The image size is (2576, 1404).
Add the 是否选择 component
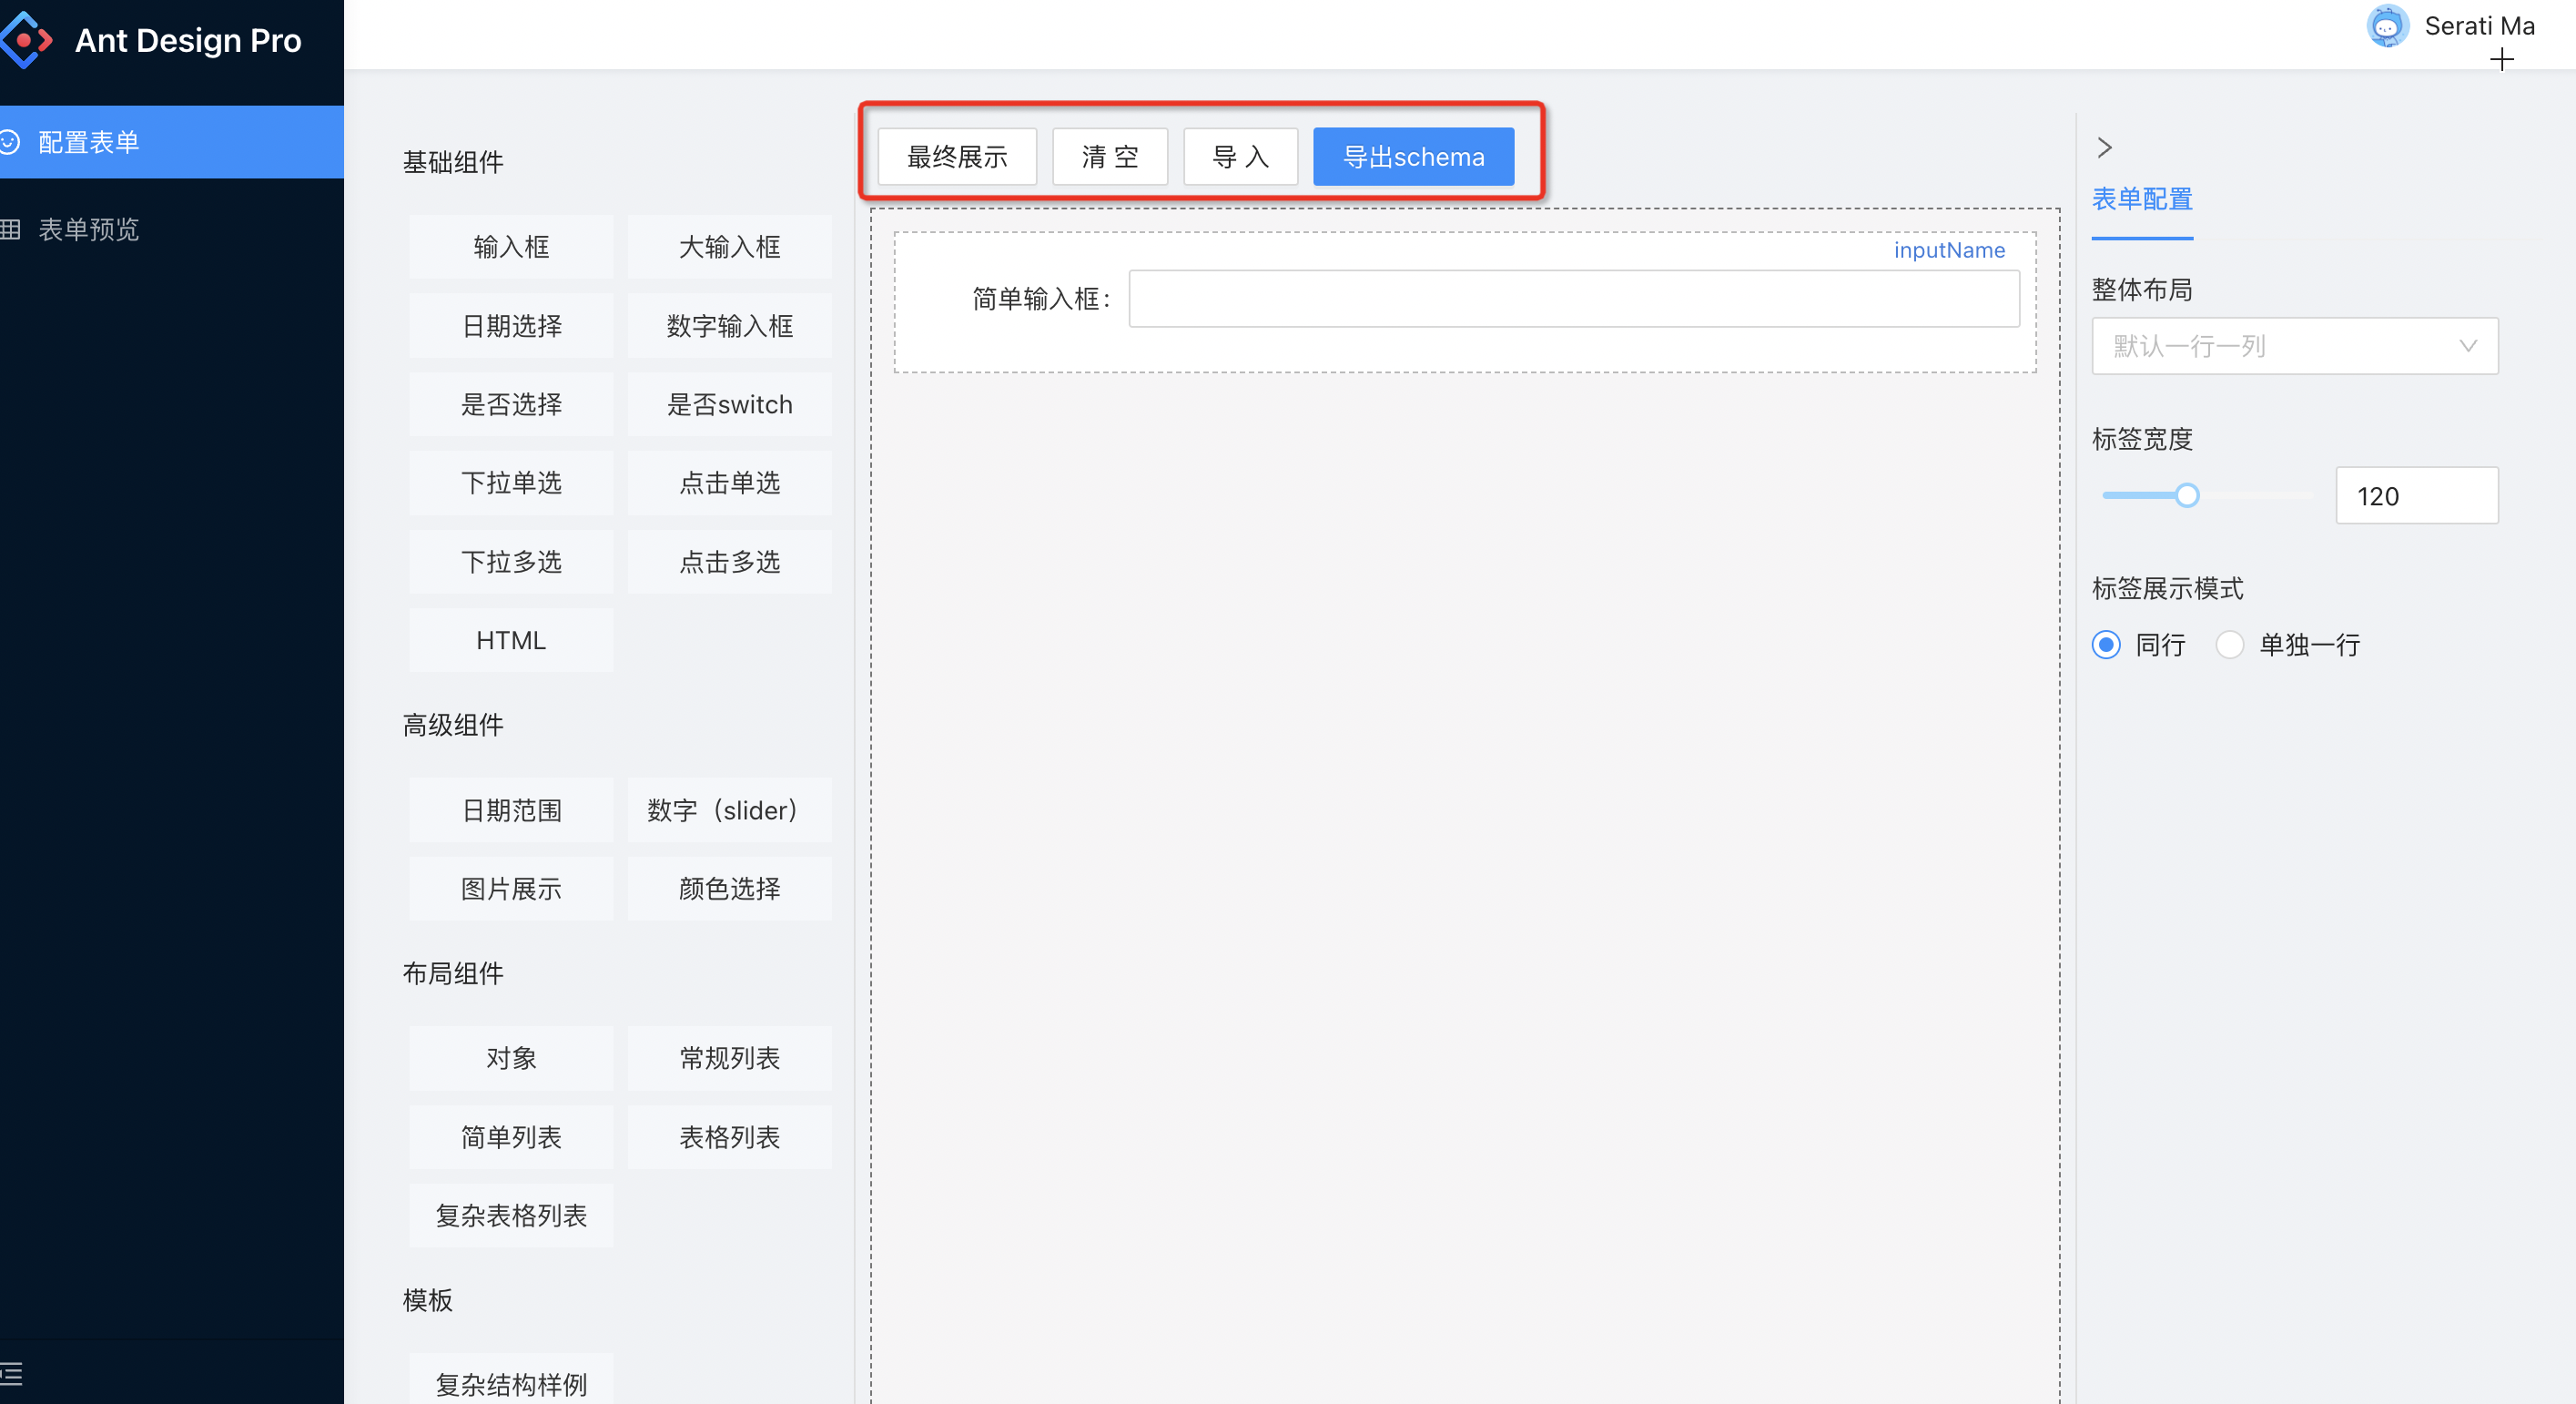click(511, 404)
